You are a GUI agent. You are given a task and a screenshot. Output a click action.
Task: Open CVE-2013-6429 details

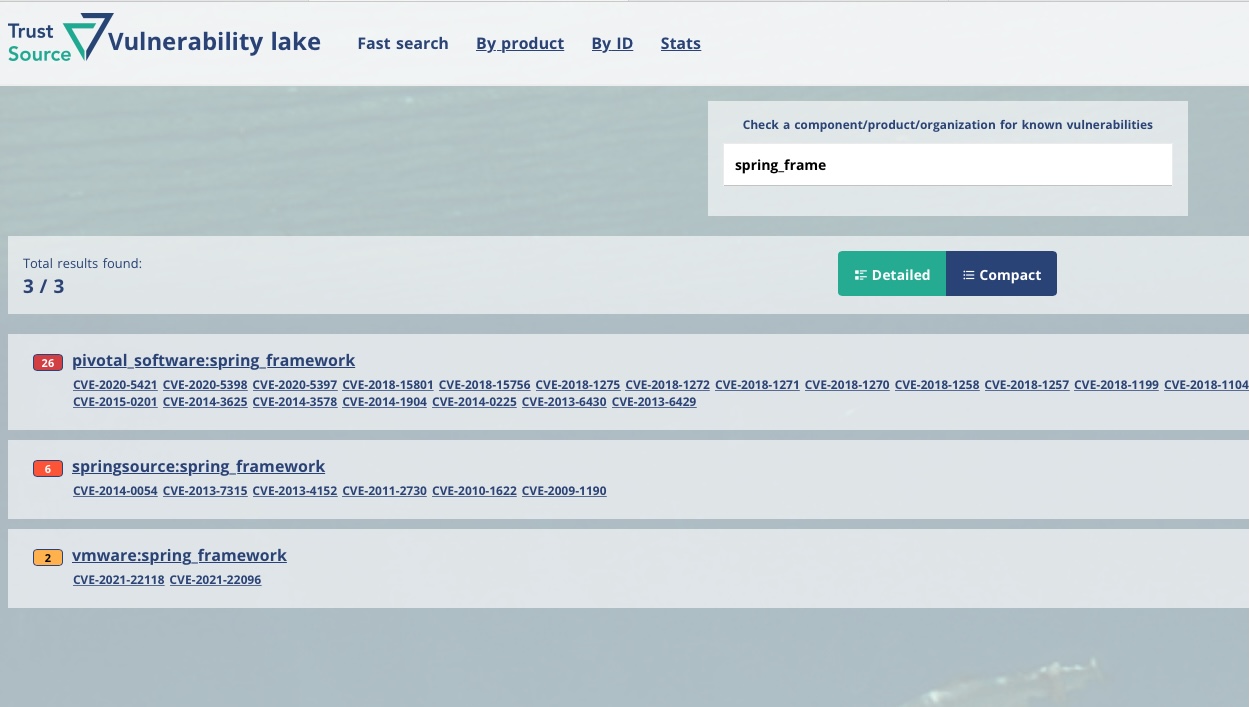[x=654, y=402]
